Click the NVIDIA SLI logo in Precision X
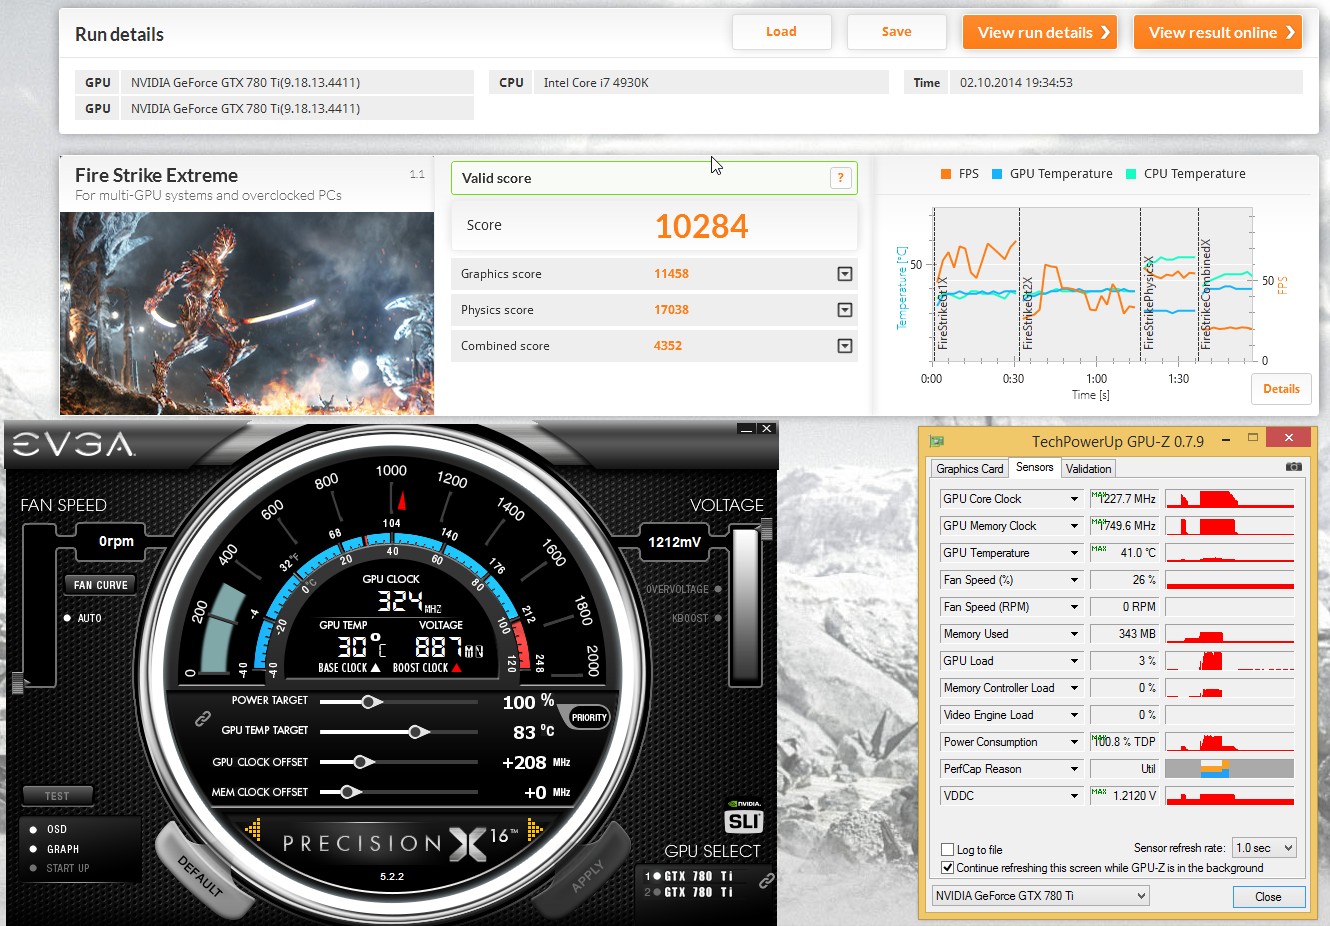This screenshot has height=926, width=1330. (744, 817)
